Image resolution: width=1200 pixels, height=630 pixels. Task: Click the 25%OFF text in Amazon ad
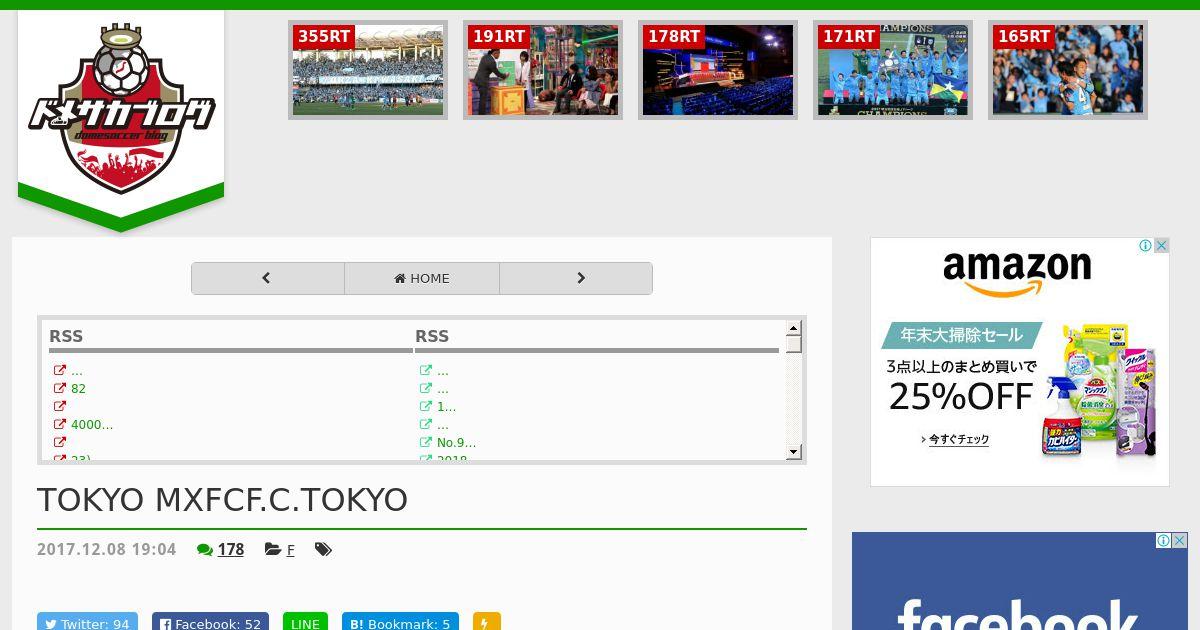[961, 397]
